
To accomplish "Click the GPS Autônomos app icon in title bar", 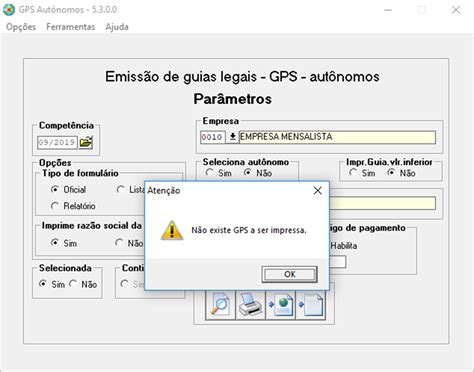I will [9, 10].
